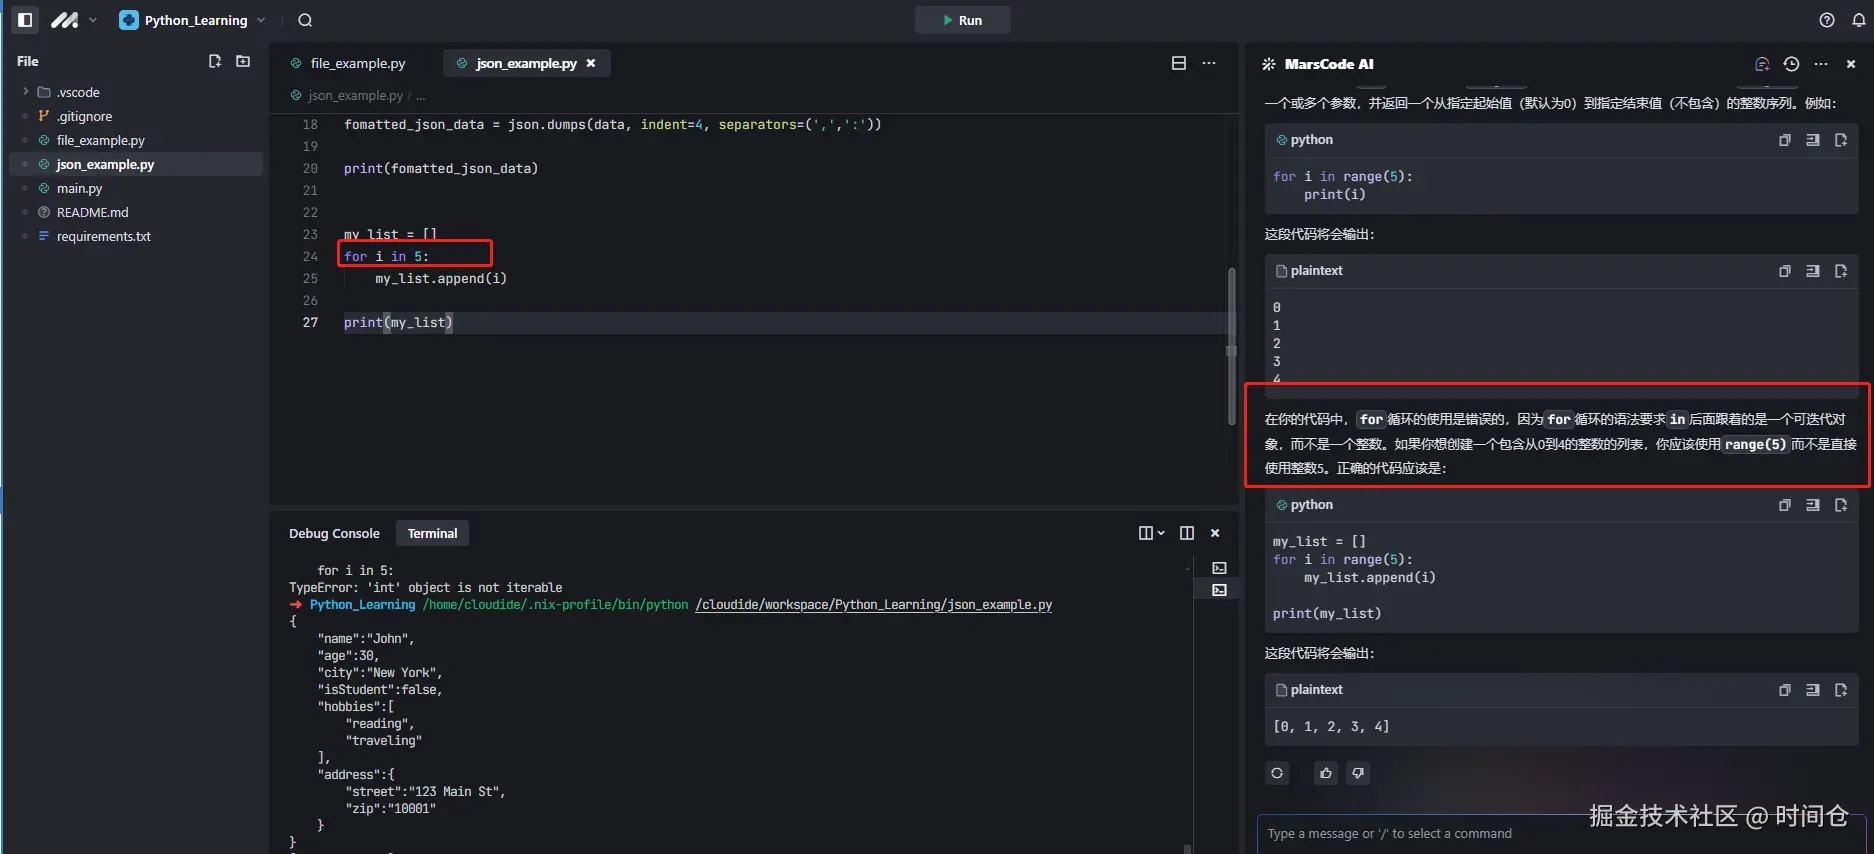Create a new file in File panel
This screenshot has width=1874, height=854.
(x=214, y=61)
